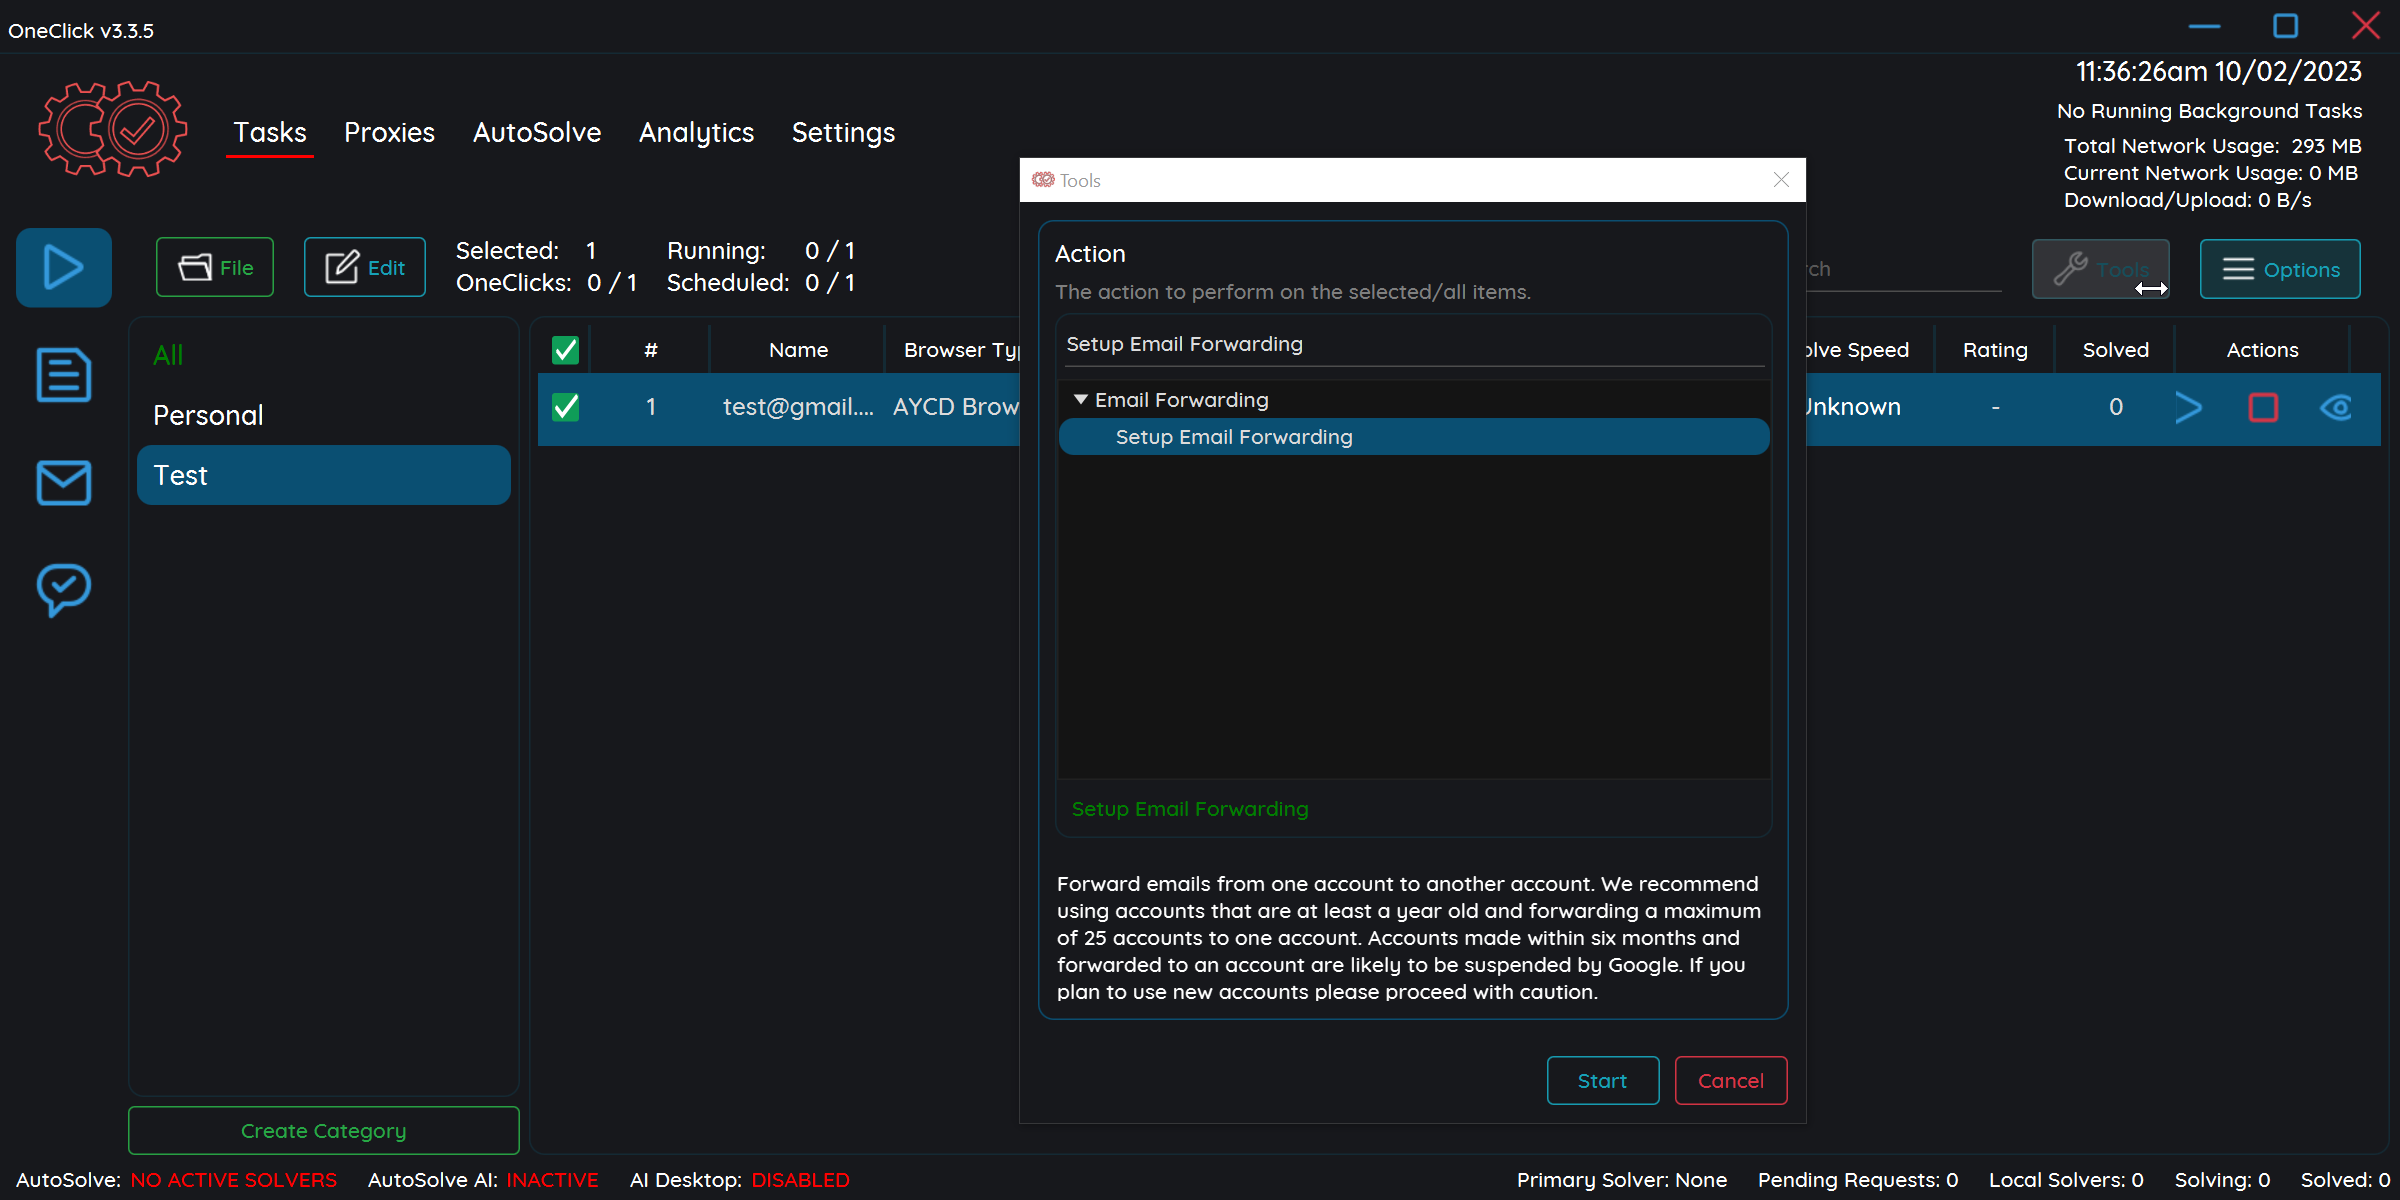Start the task with row play arrow
The height and width of the screenshot is (1200, 2400).
coord(2188,407)
